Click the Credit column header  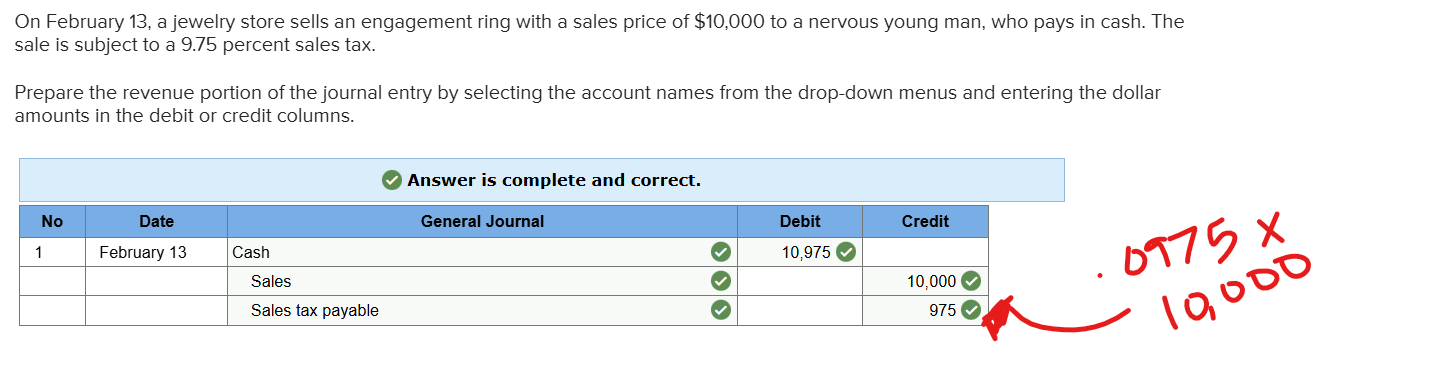(x=925, y=221)
